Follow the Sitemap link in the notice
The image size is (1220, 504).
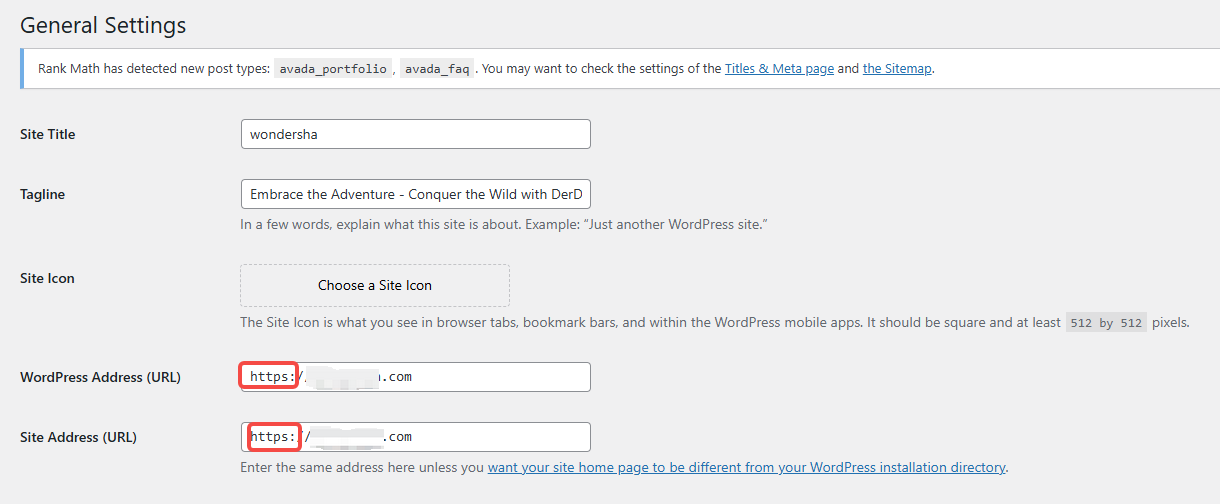tap(897, 69)
